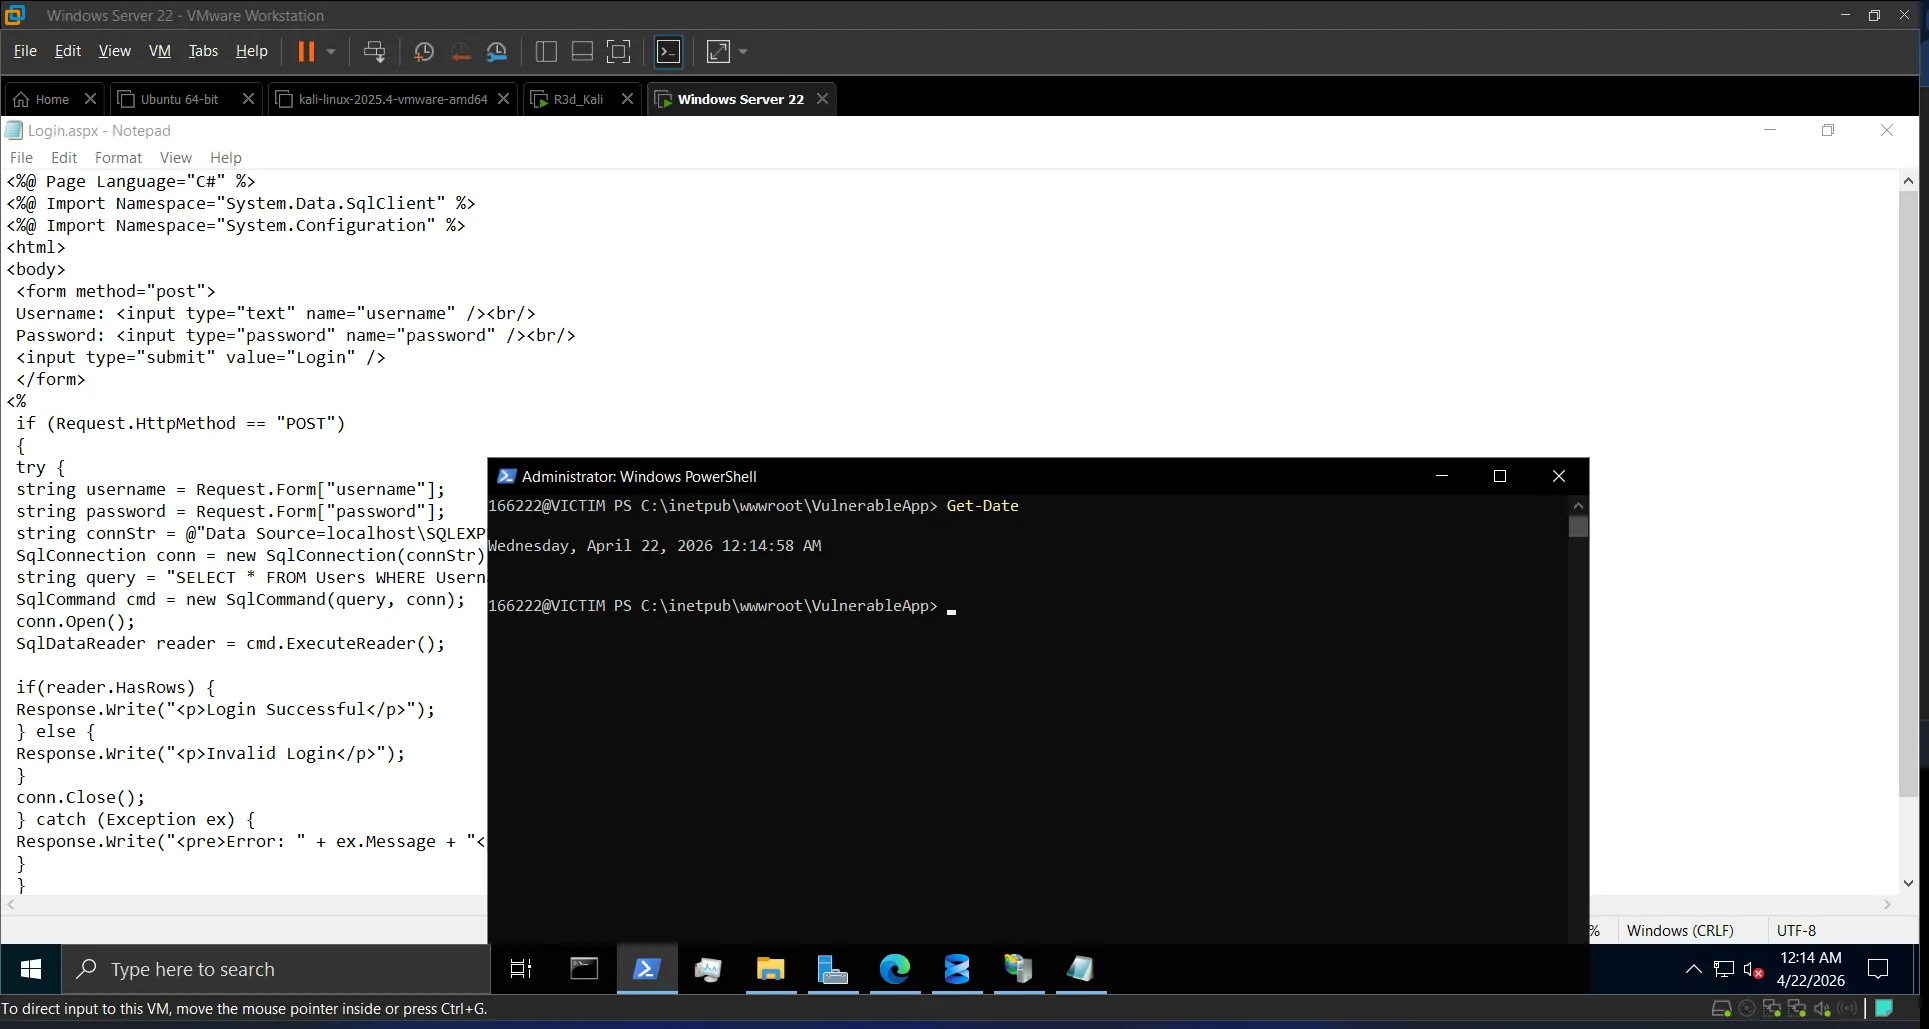Pause the virtual machine with the orange pause icon

306,51
